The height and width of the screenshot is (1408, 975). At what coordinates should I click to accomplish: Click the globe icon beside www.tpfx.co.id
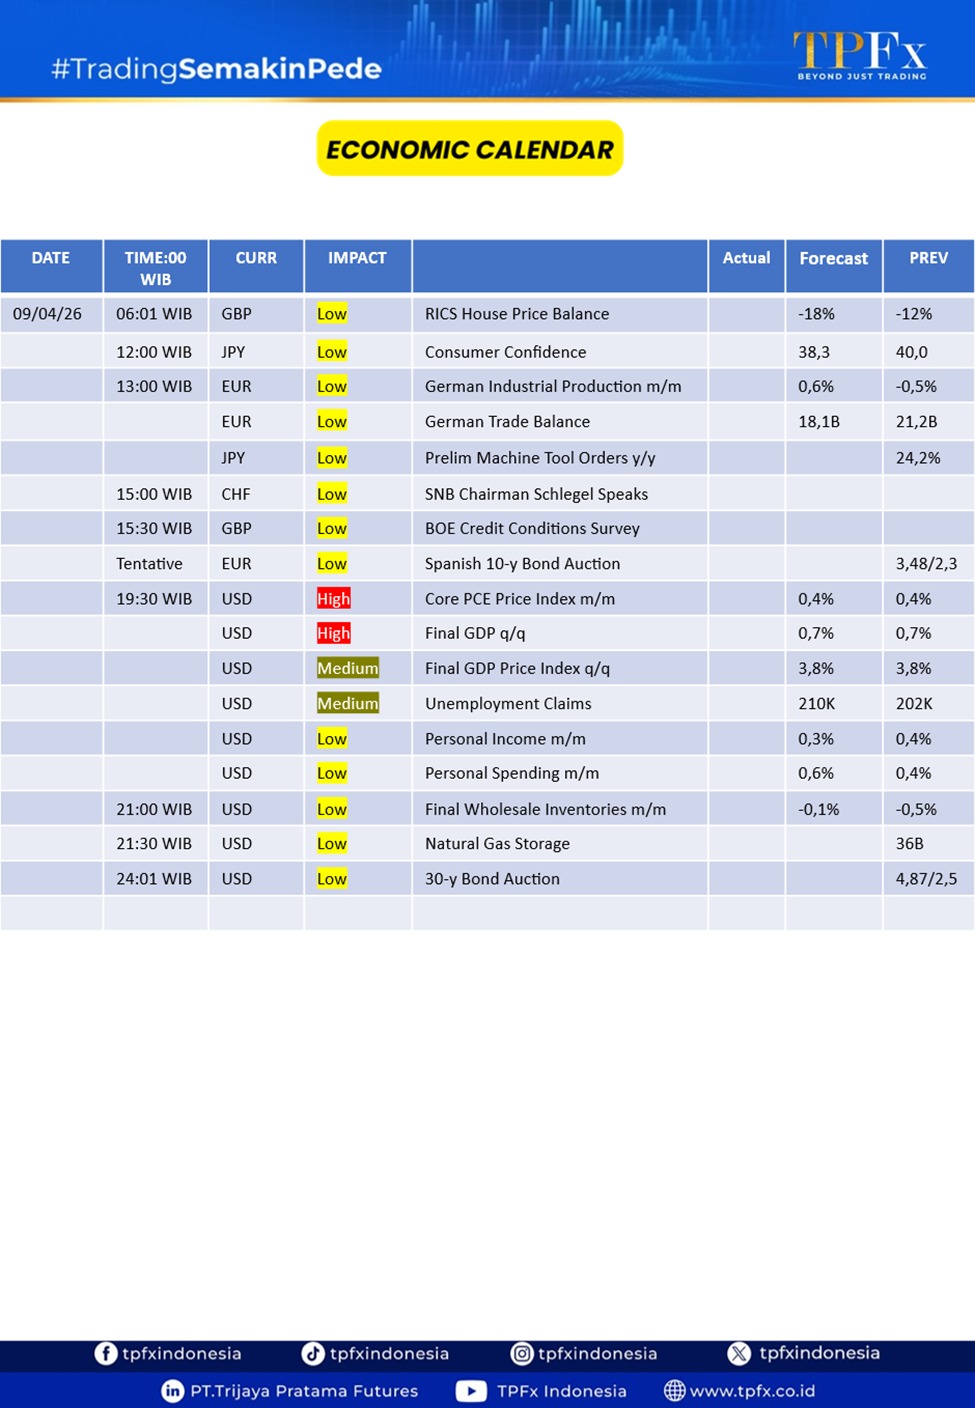[x=675, y=1391]
